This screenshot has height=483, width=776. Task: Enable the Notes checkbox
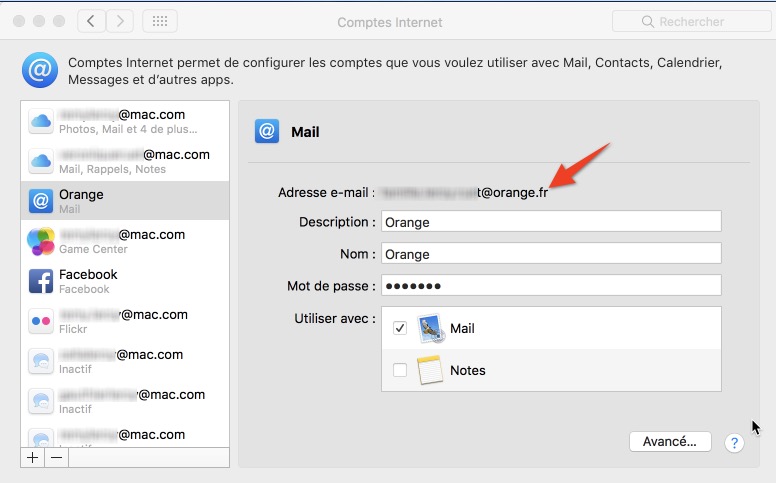[400, 370]
